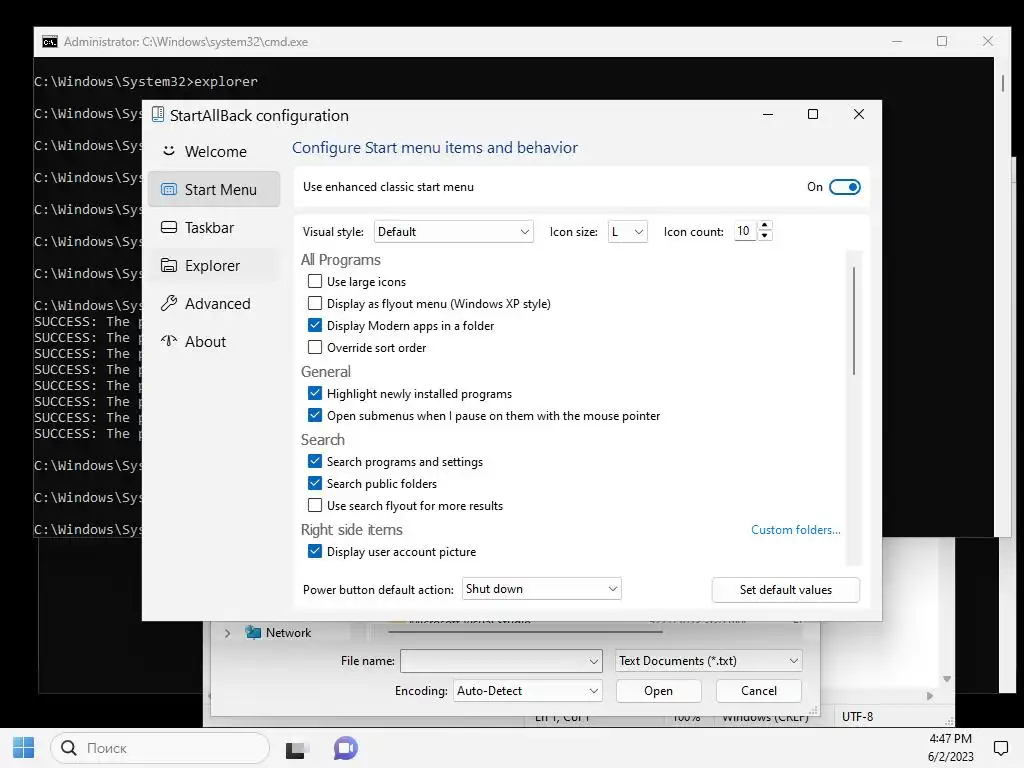Image resolution: width=1024 pixels, height=768 pixels.
Task: Open the Custom folders link
Action: point(795,530)
